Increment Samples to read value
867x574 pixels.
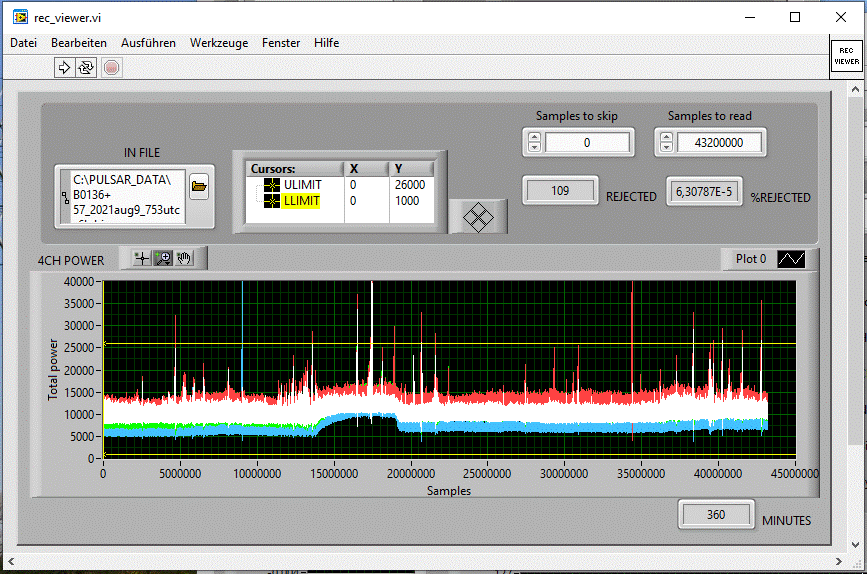pyautogui.click(x=666, y=138)
